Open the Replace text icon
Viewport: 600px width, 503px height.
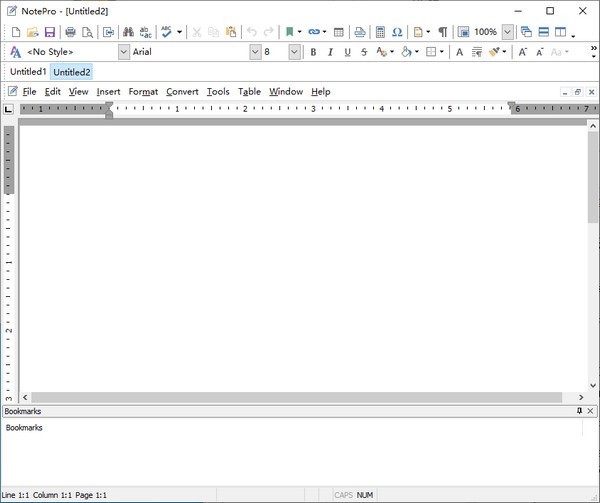145,32
